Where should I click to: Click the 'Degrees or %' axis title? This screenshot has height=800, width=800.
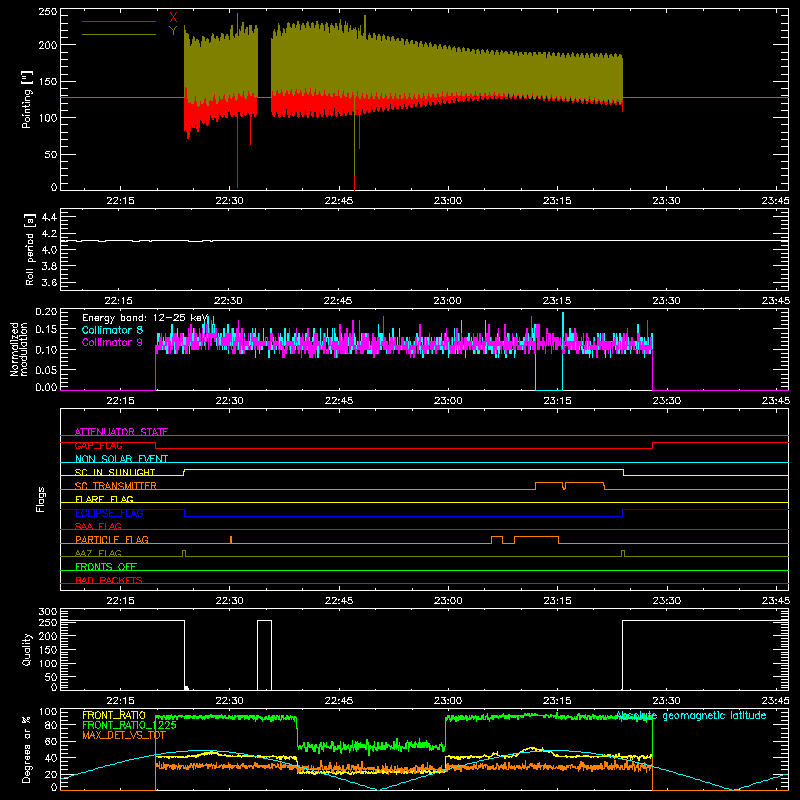(27, 750)
